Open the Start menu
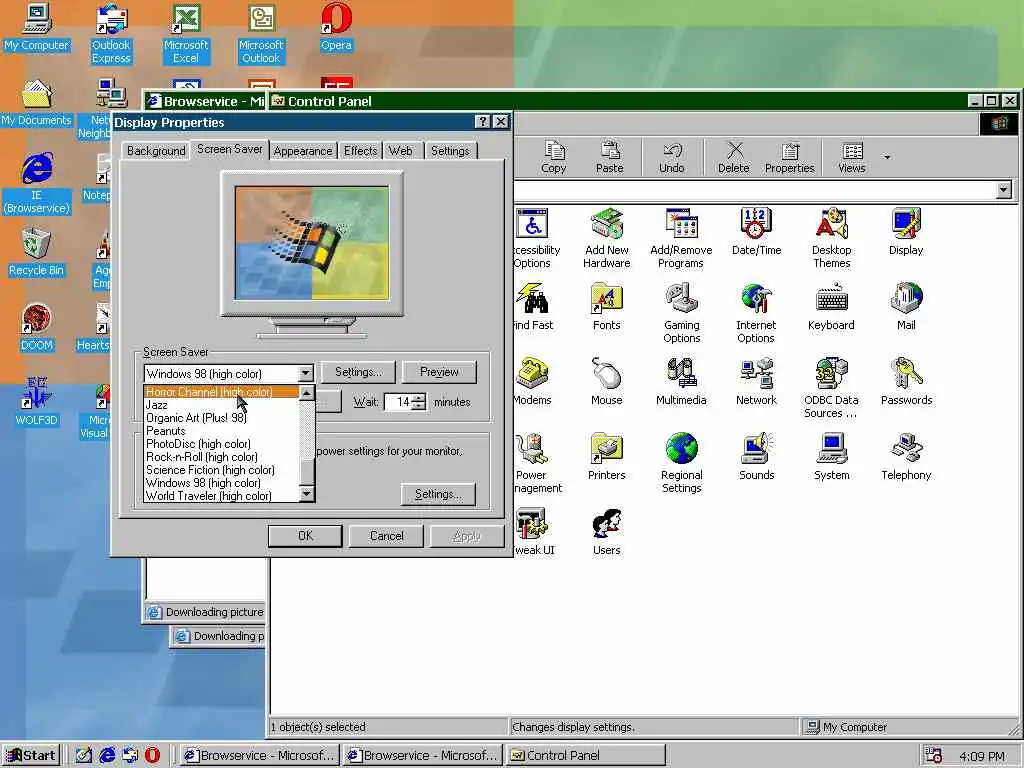 pos(31,756)
